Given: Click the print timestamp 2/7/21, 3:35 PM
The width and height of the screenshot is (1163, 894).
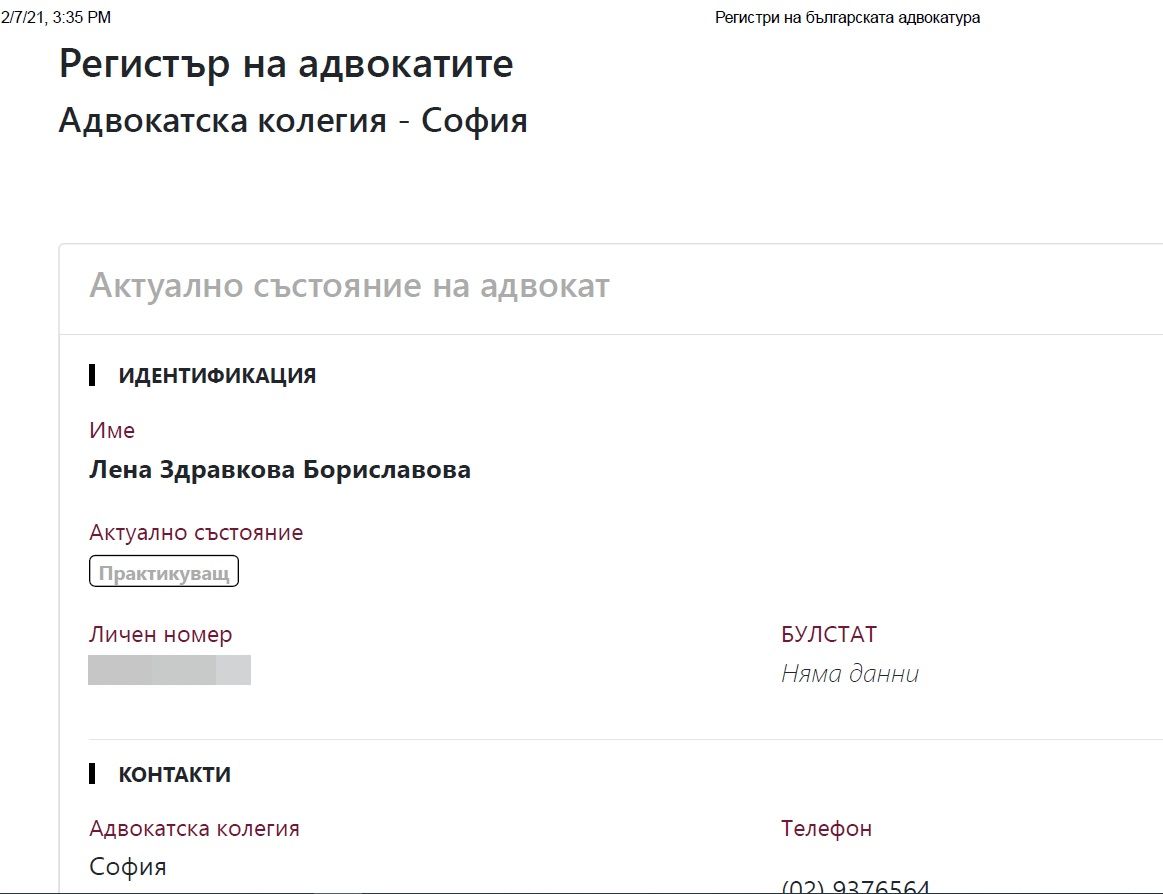Looking at the screenshot, I should point(56,18).
